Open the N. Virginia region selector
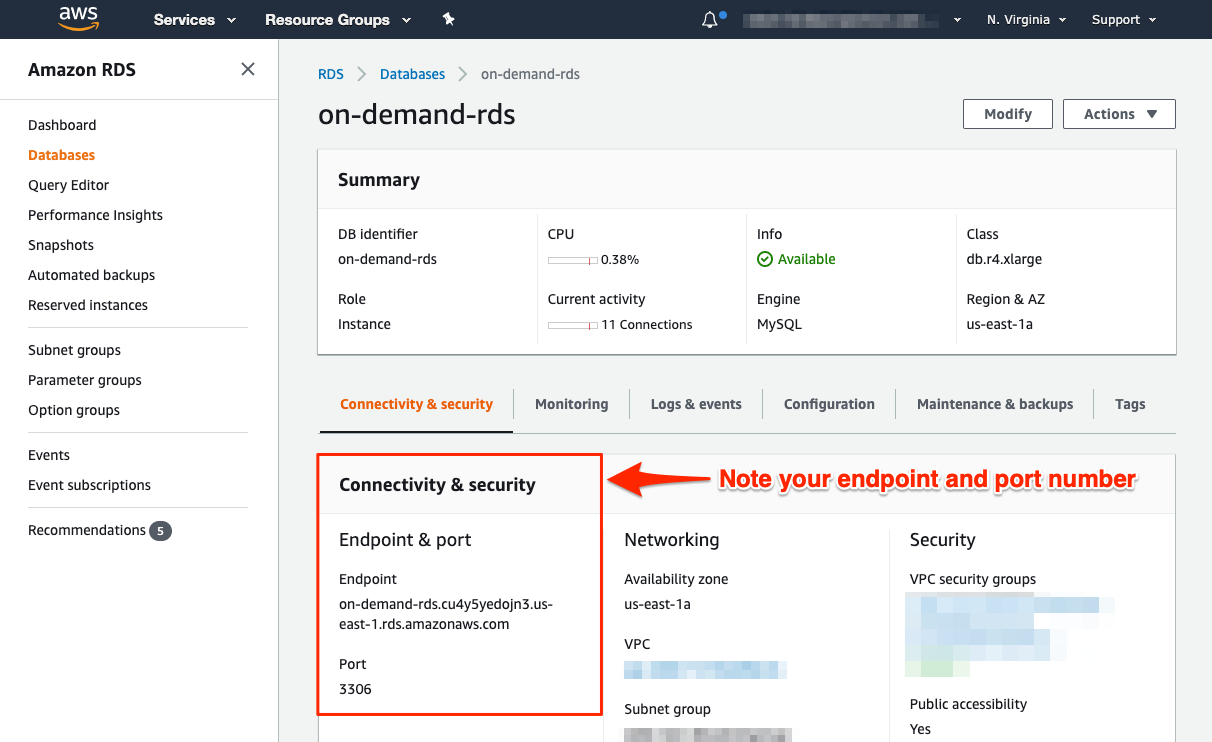Viewport: 1212px width, 742px height. 1026,20
